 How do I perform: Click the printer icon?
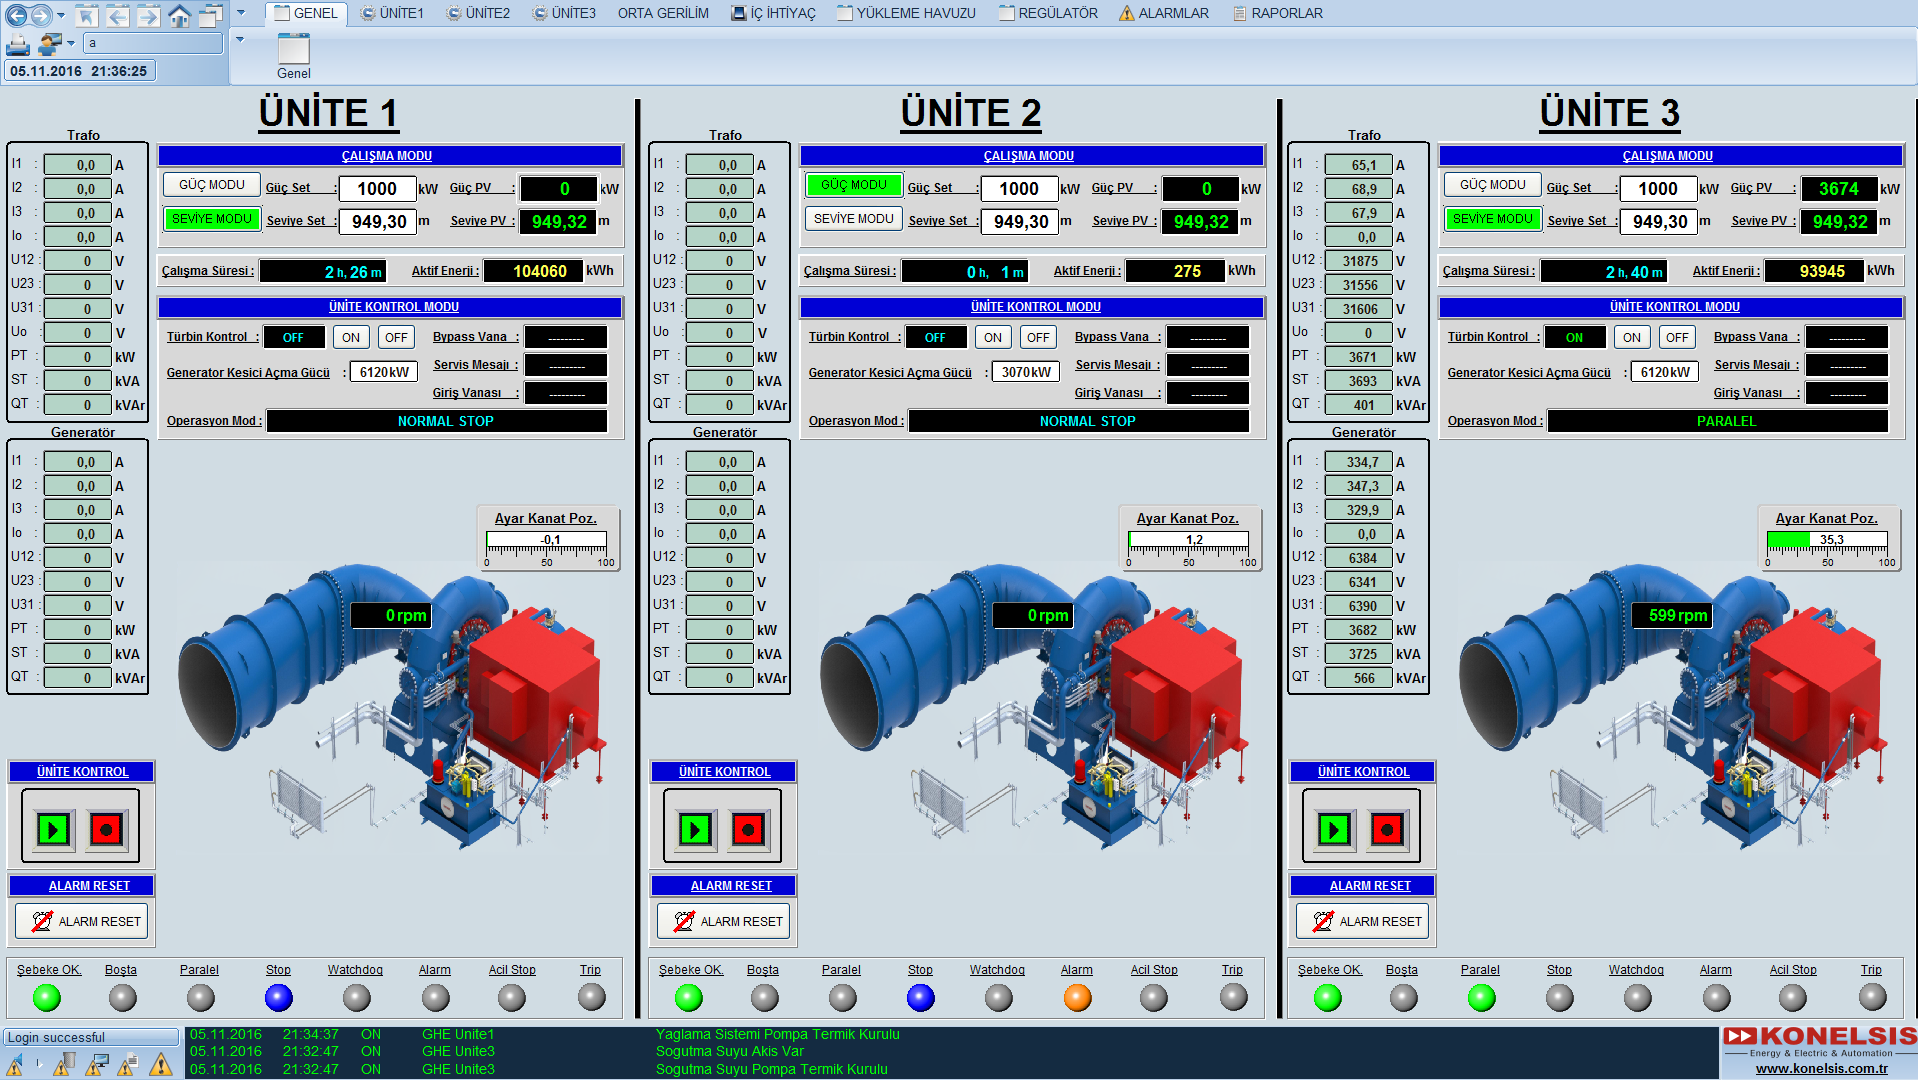tap(18, 45)
